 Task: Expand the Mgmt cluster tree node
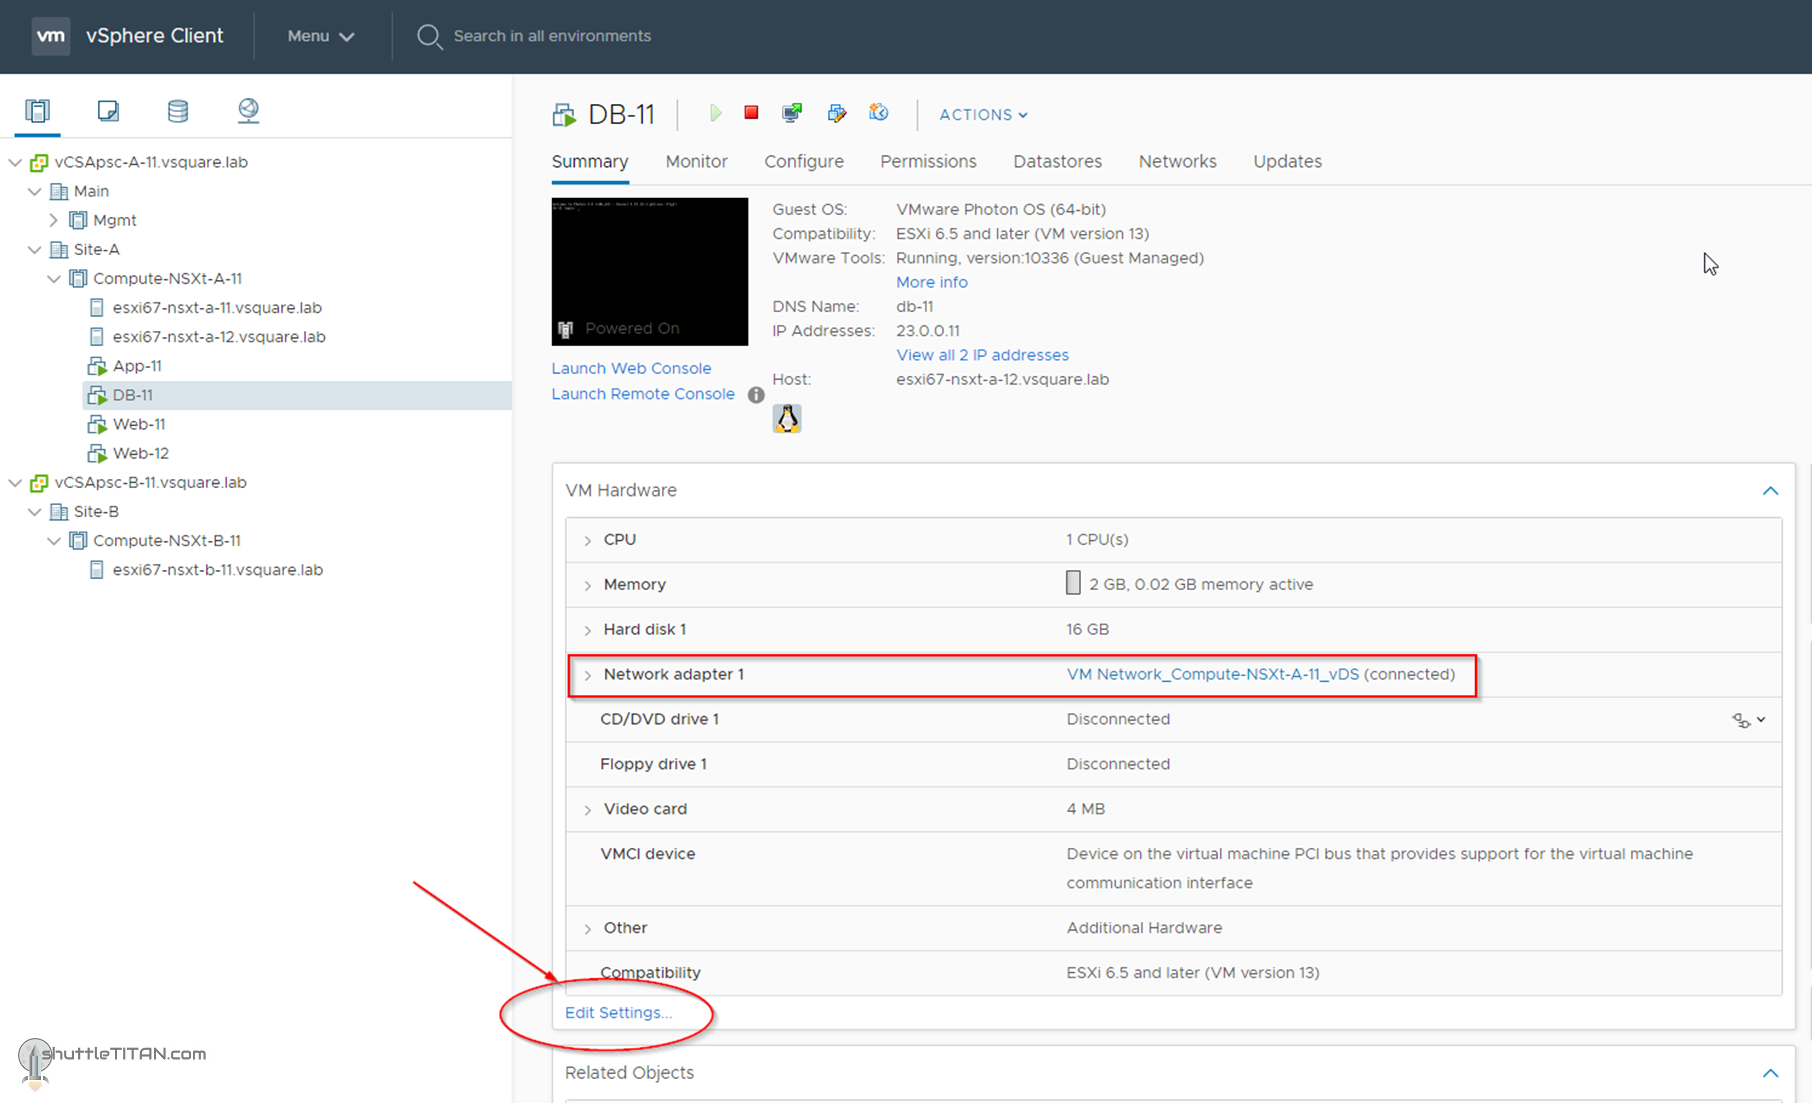pyautogui.click(x=54, y=220)
